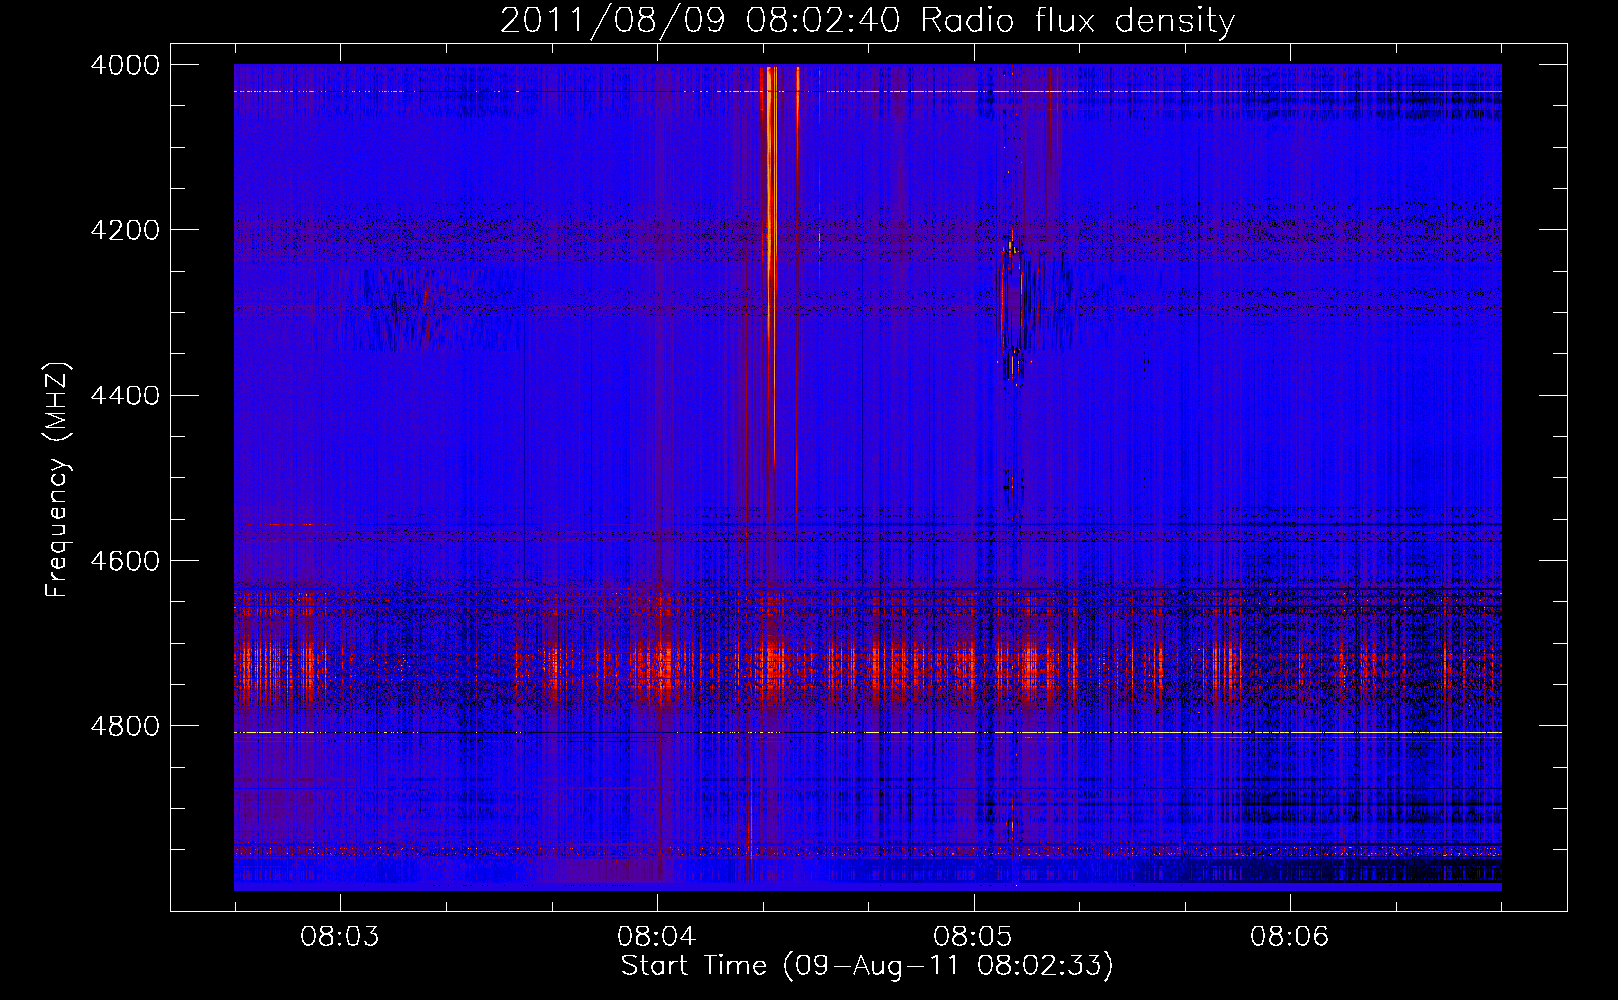
Task: Click the "Start Time (09-Aug-11 08:02:33)" label
Action: [867, 966]
